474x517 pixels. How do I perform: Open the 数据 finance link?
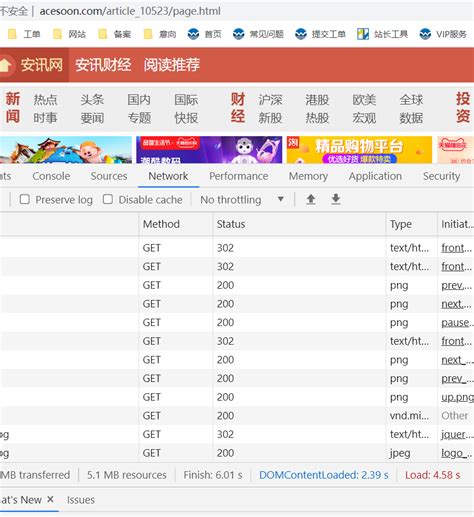[x=411, y=118]
